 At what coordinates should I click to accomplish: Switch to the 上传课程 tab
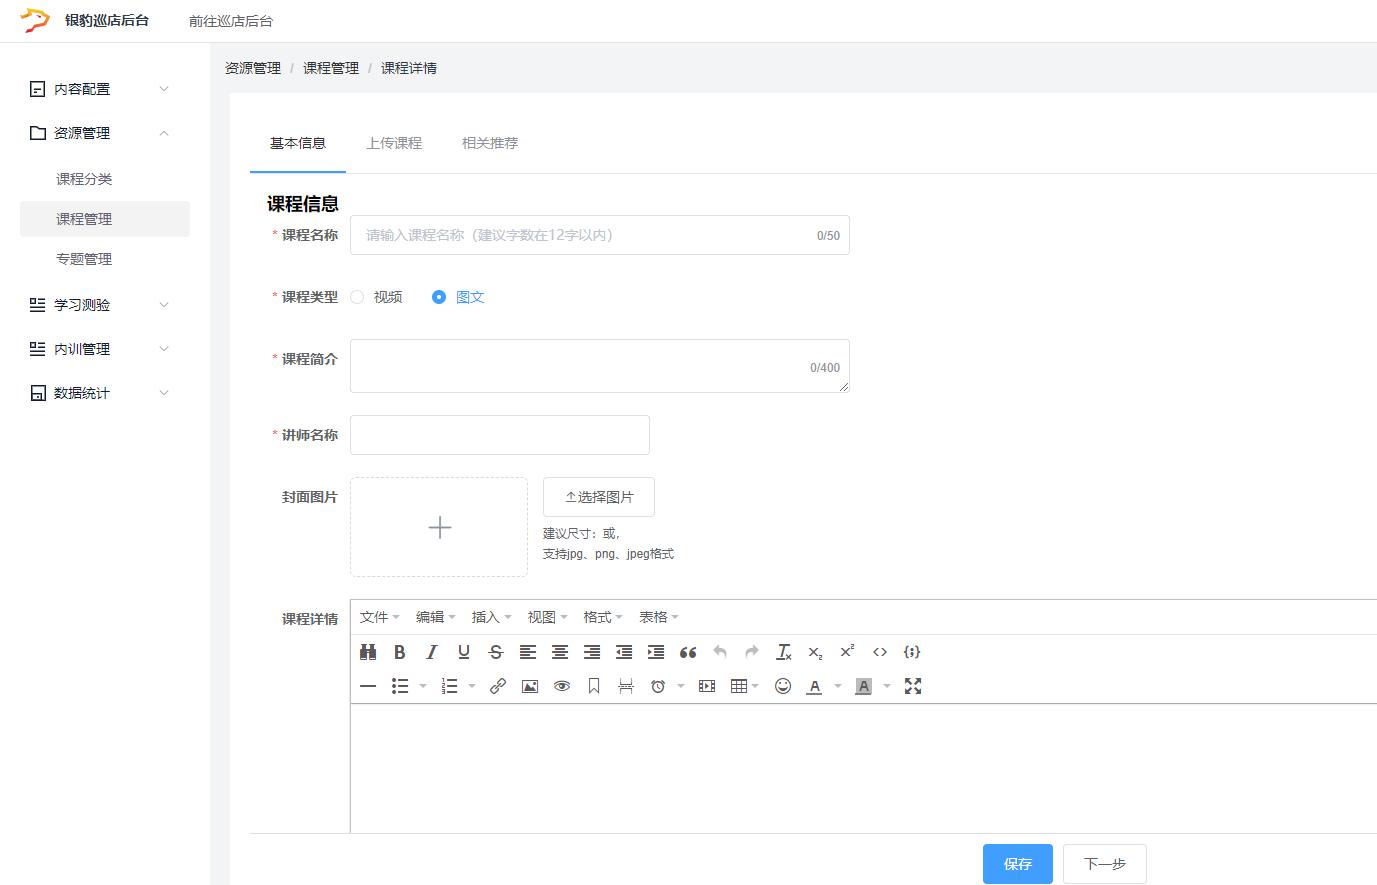point(394,143)
